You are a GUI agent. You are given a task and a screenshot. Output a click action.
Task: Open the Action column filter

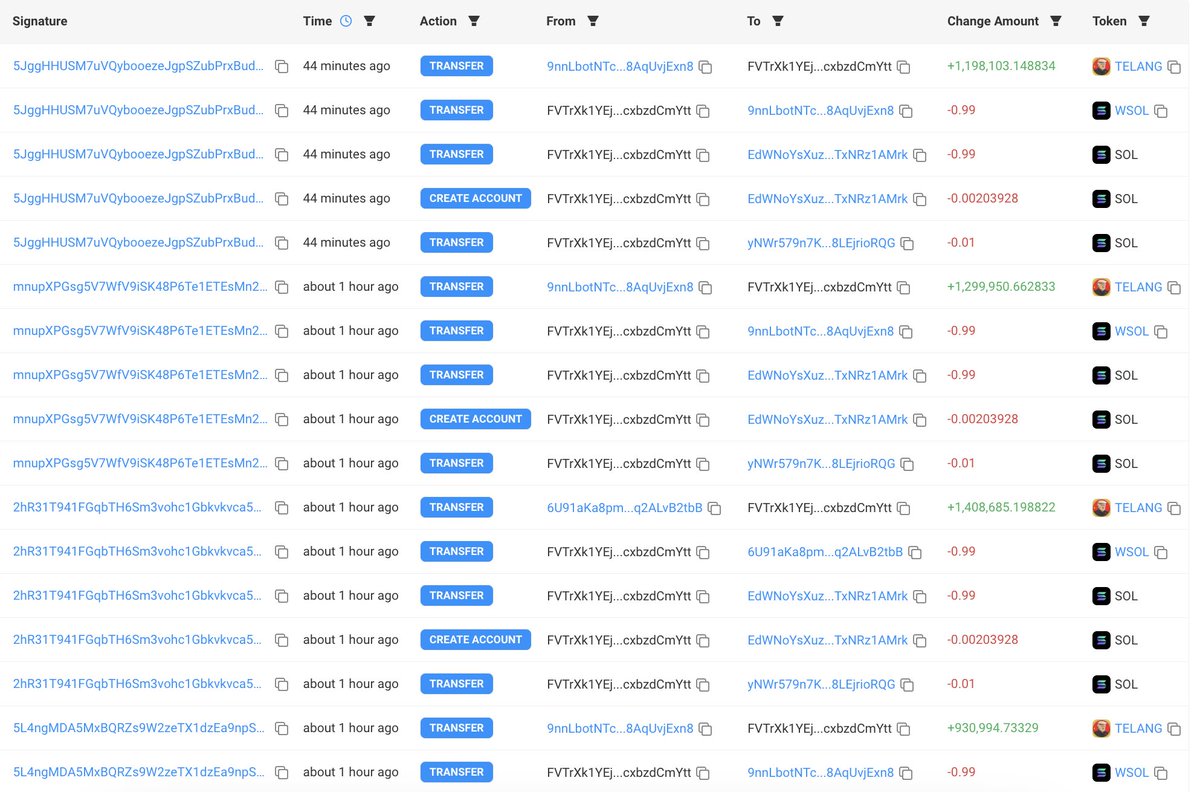[474, 21]
